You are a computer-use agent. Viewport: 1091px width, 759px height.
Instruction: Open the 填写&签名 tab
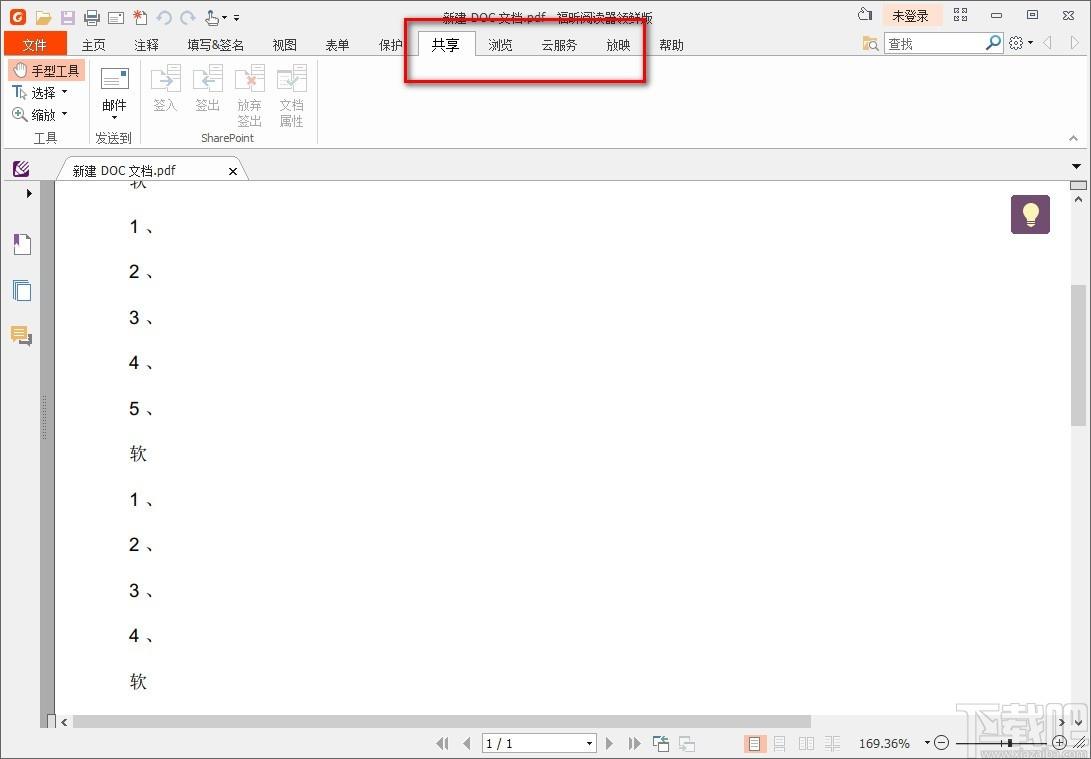click(x=216, y=45)
